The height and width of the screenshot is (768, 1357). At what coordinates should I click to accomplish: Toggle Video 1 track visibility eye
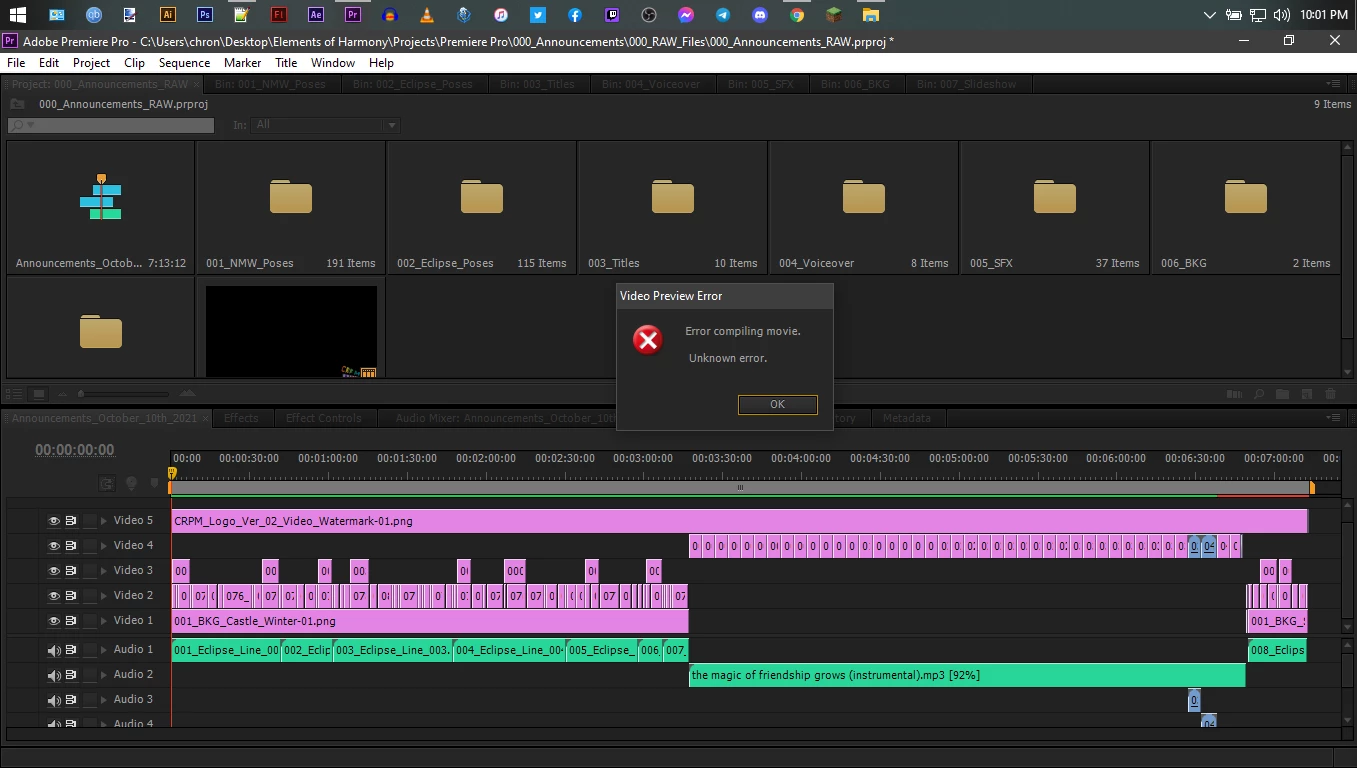(x=54, y=621)
